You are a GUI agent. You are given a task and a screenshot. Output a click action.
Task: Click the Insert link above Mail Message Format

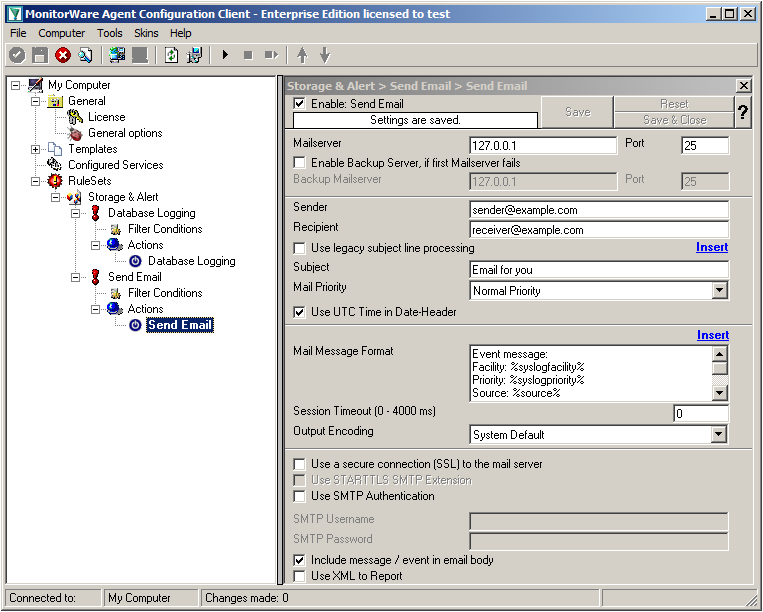tap(713, 335)
